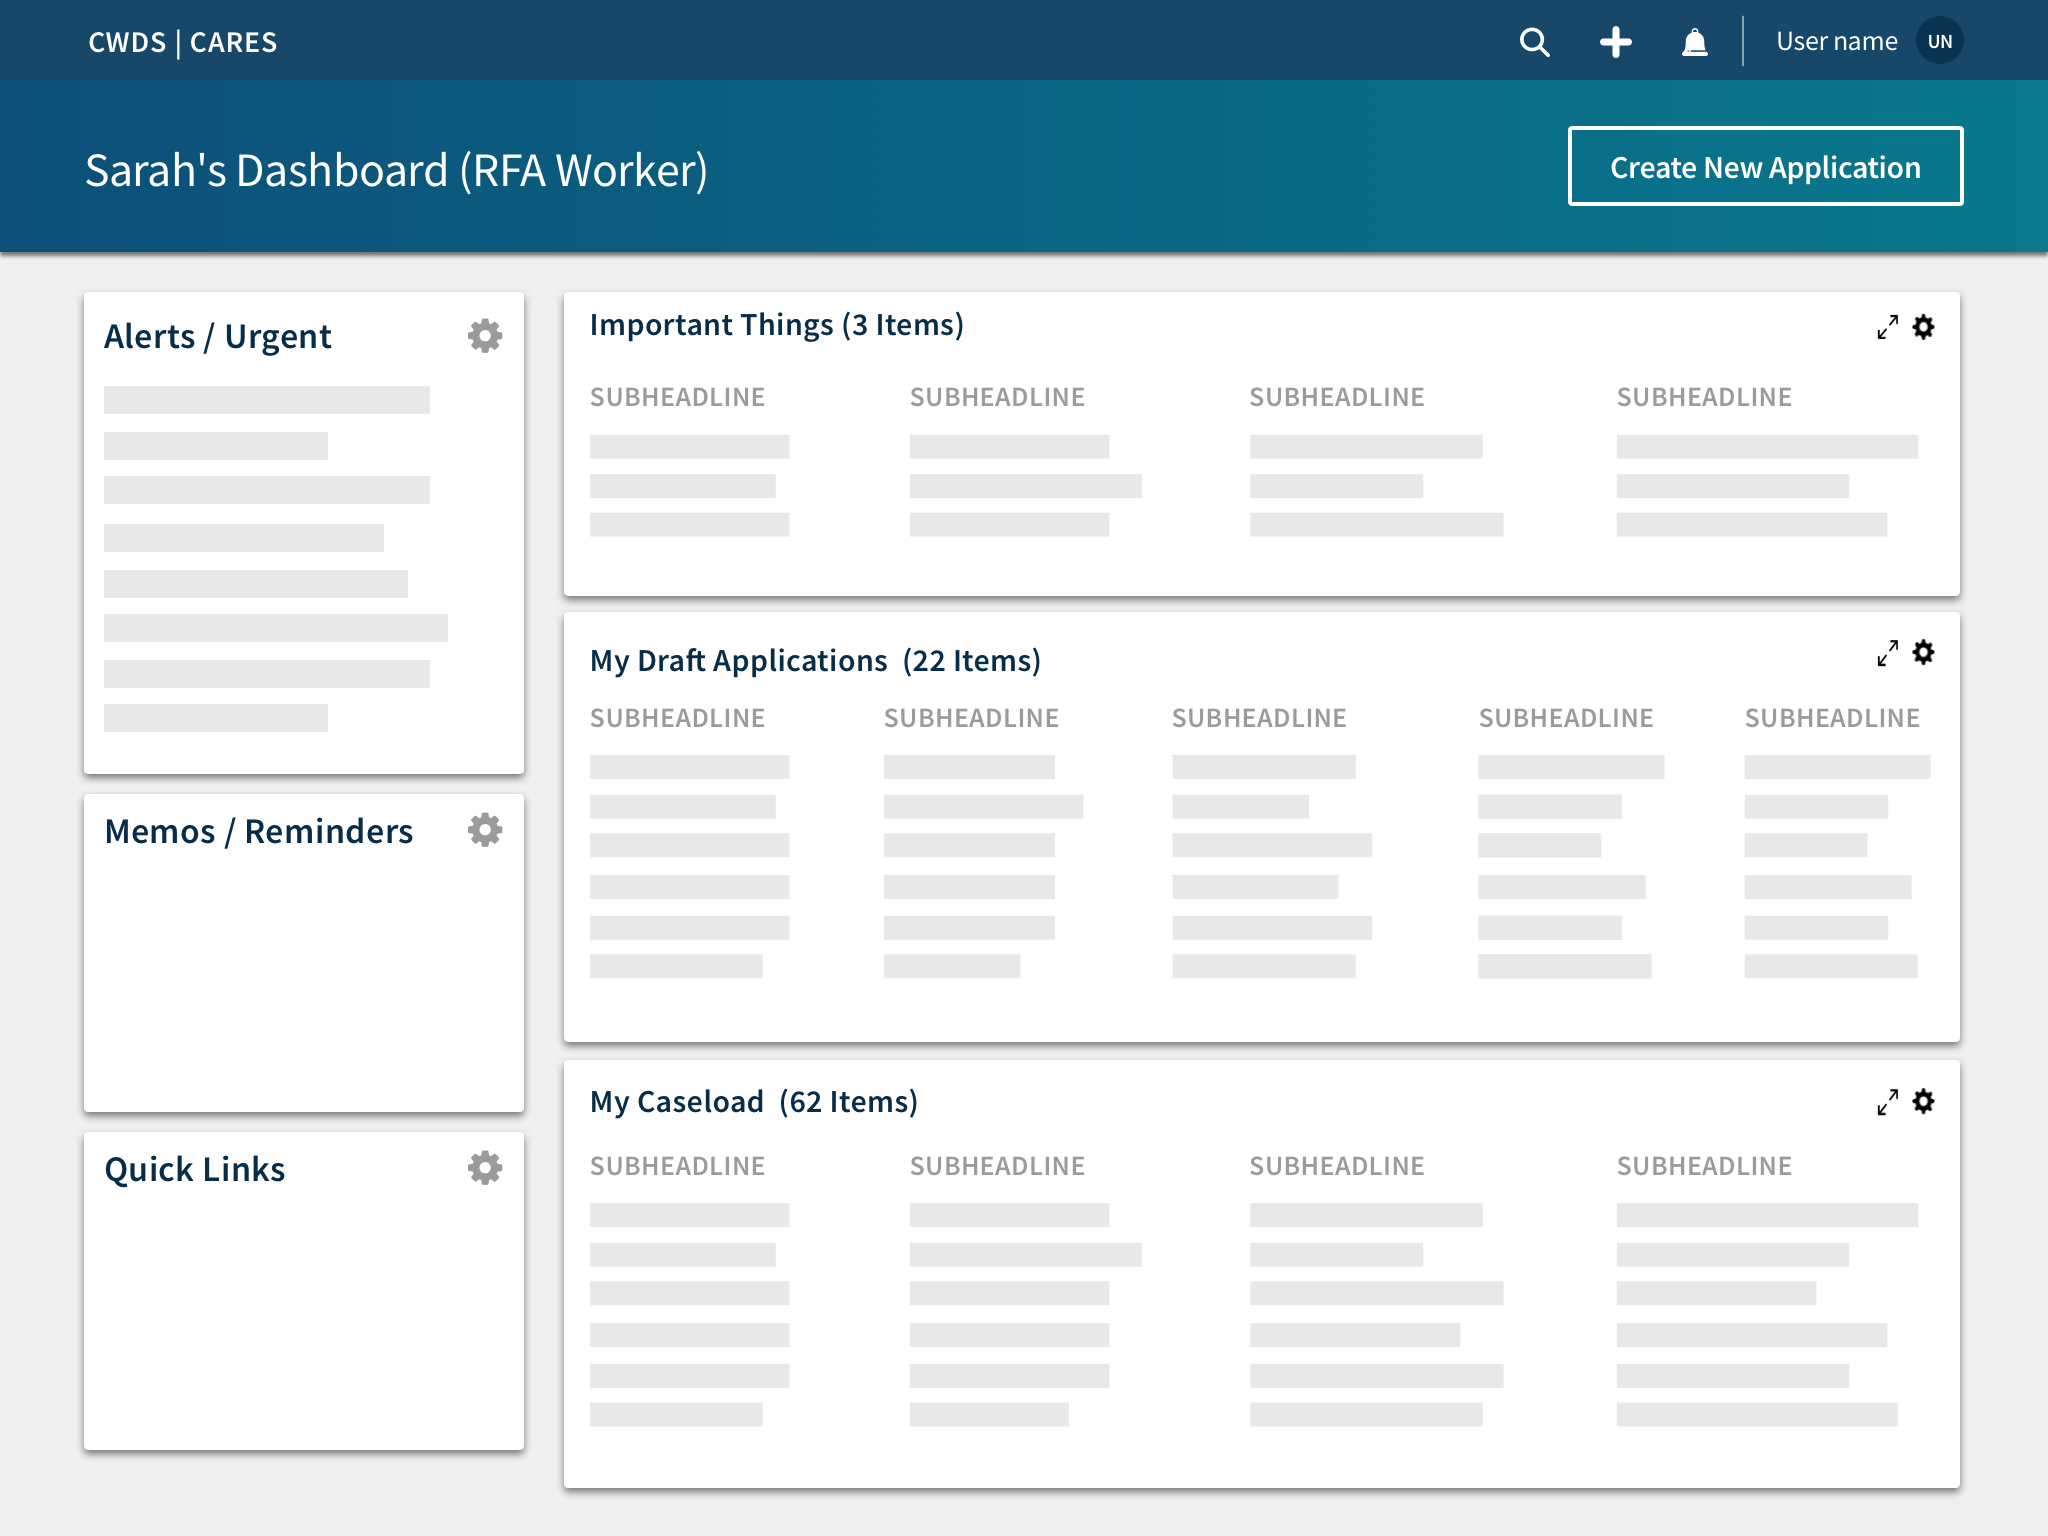Click the Create New Application button
The image size is (2048, 1536).
[x=1765, y=167]
